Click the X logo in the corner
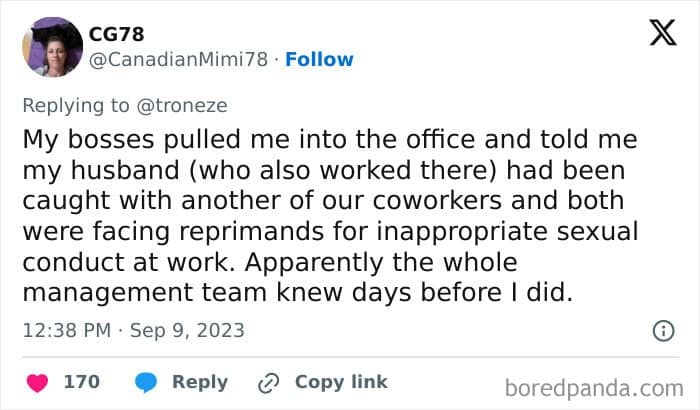 (x=662, y=34)
